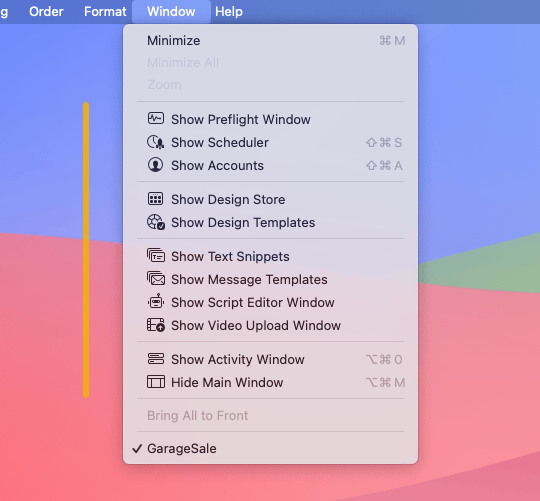Click the Message Templates envelope icon

156,279
